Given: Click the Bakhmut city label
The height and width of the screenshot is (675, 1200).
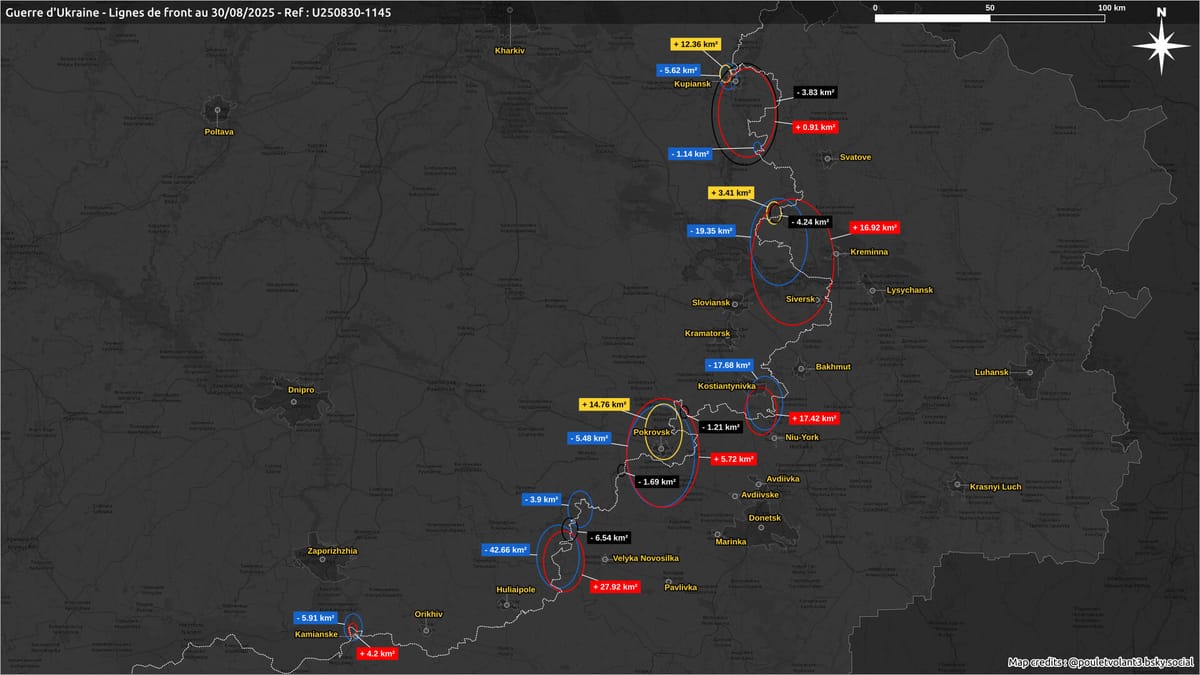Looking at the screenshot, I should pyautogui.click(x=833, y=366).
